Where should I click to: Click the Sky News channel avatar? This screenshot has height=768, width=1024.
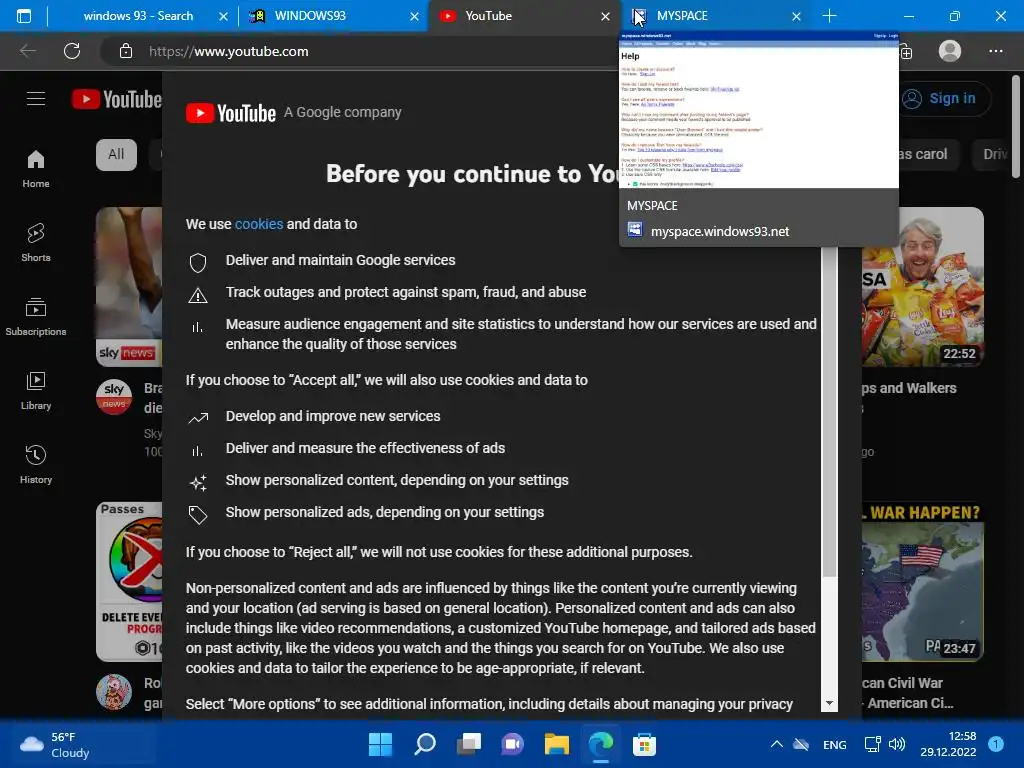[114, 396]
